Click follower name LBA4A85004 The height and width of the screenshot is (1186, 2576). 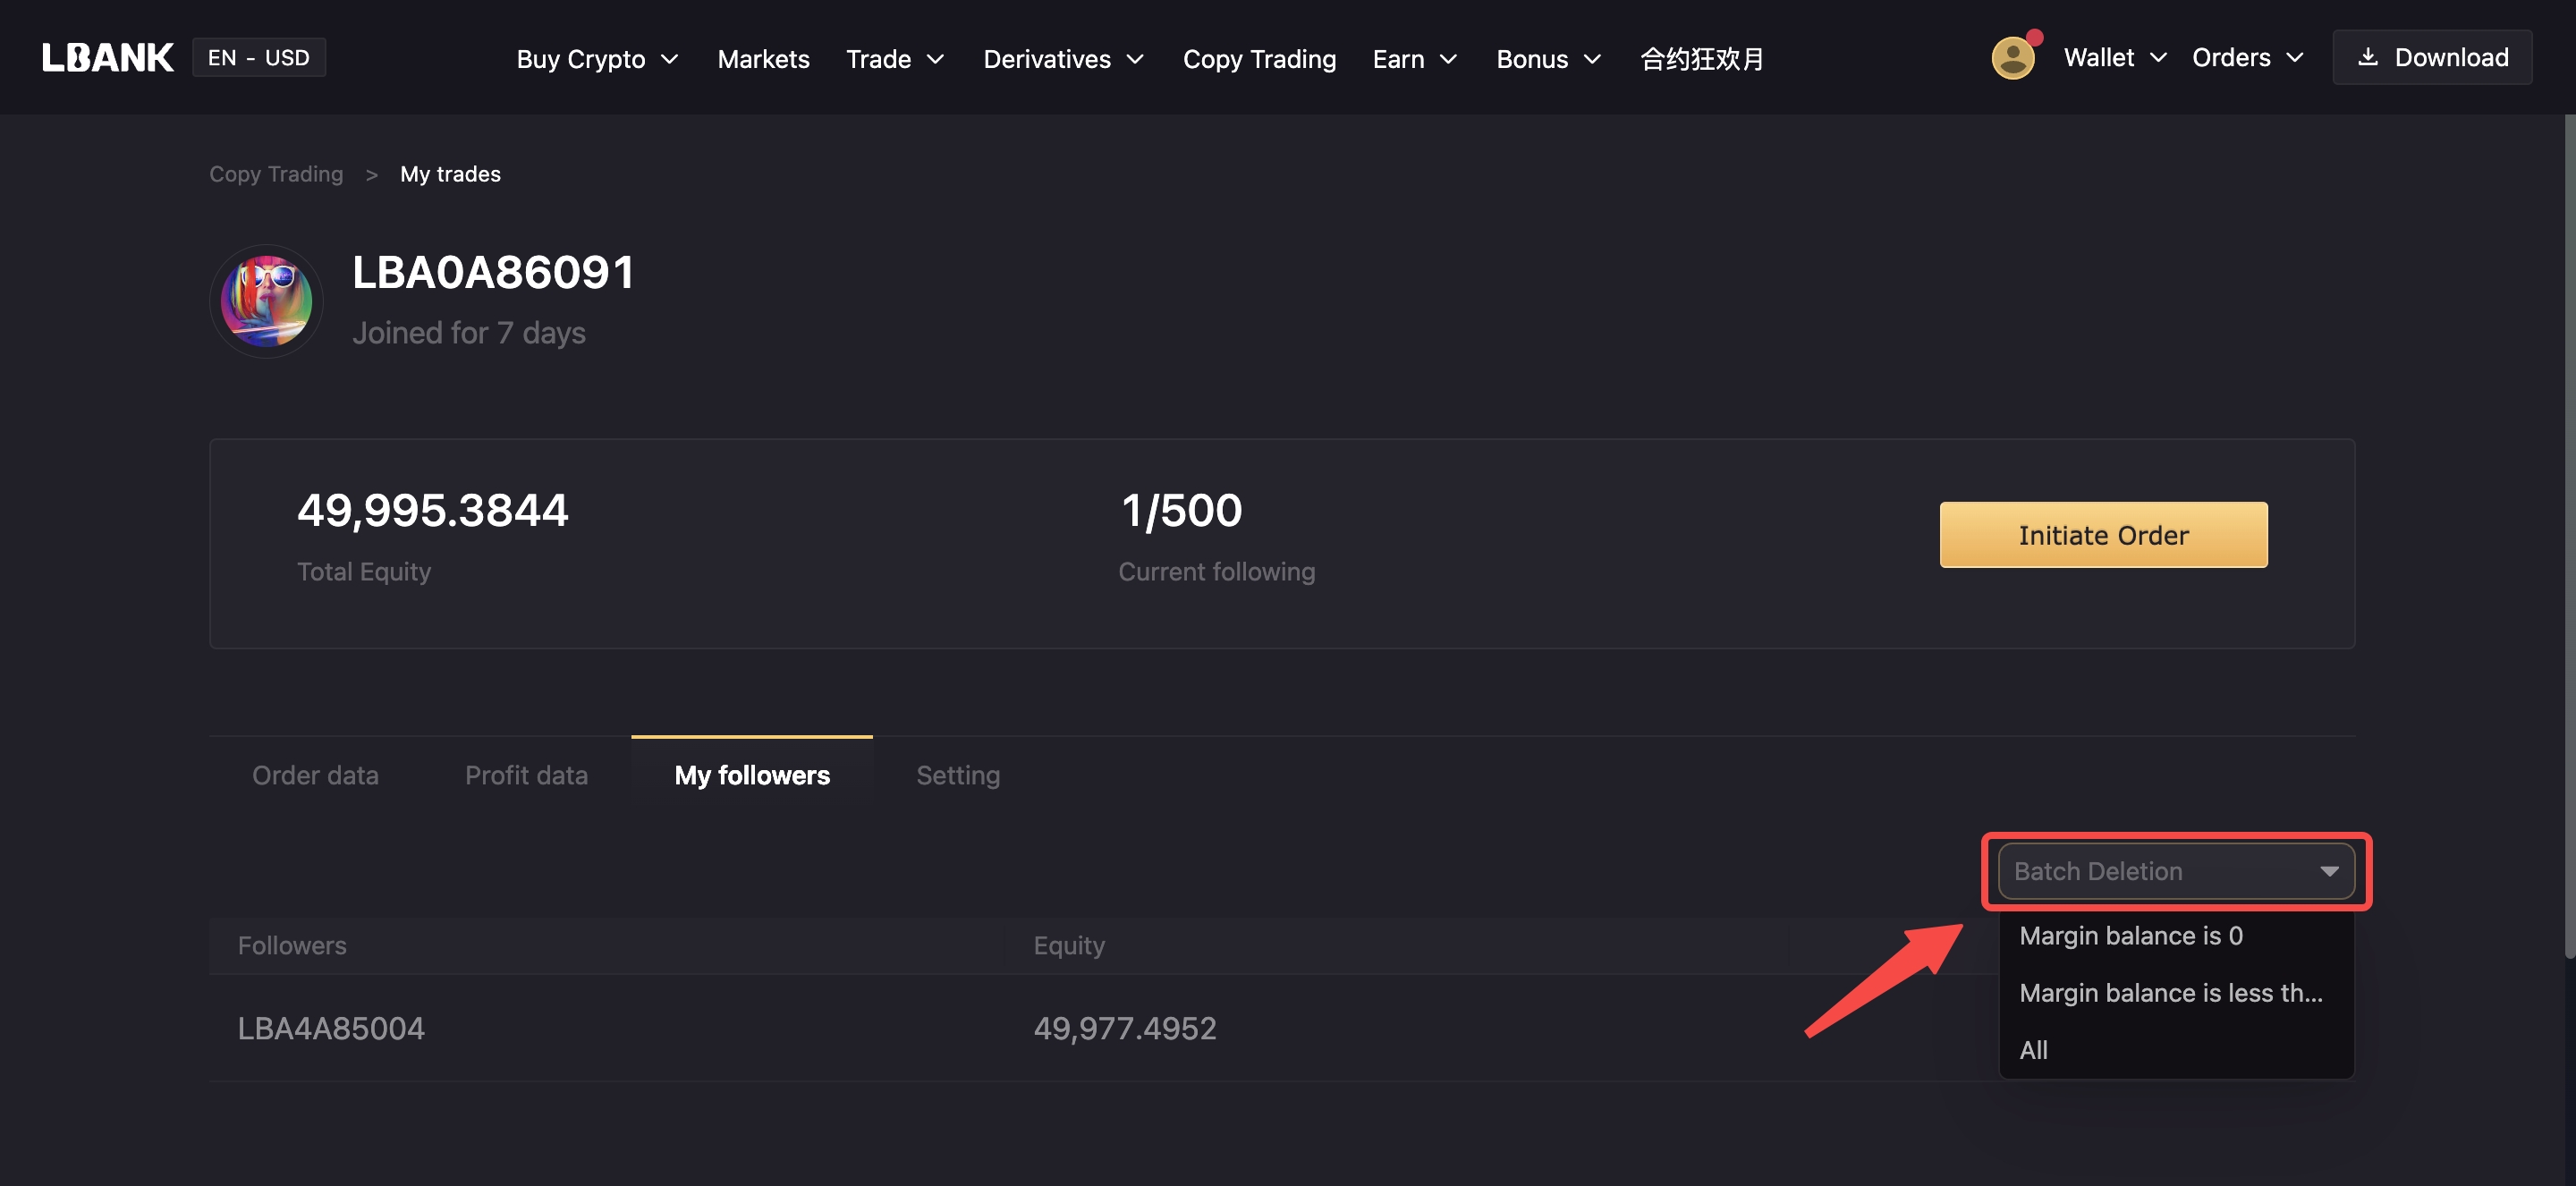pyautogui.click(x=331, y=1028)
